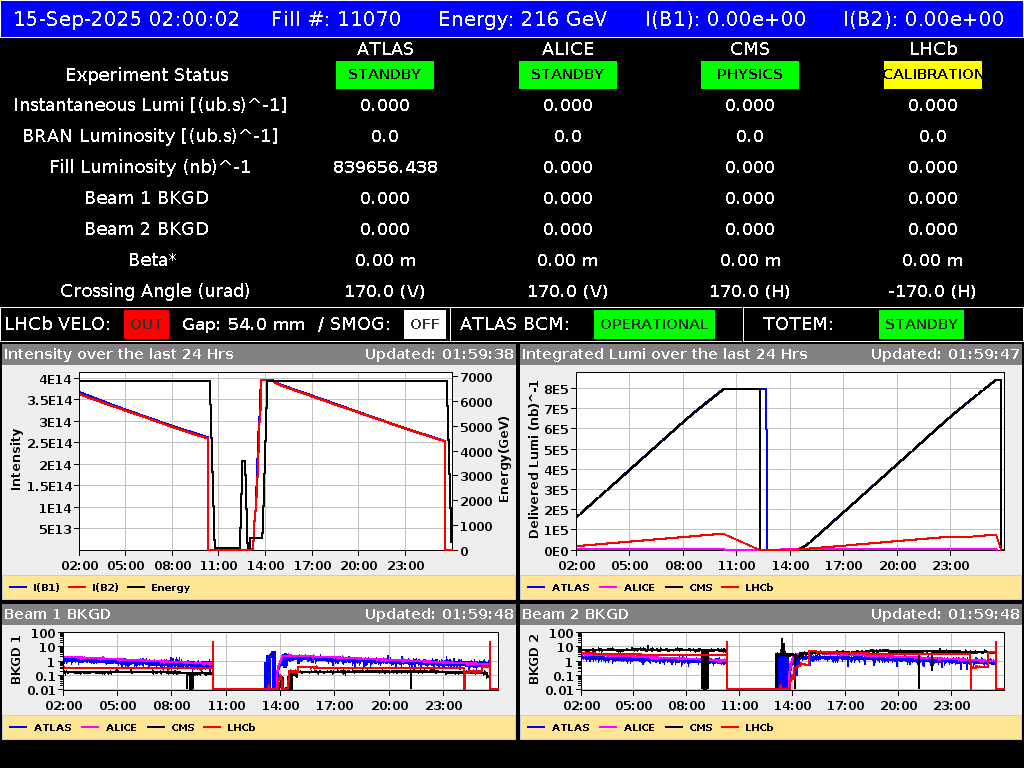Click the ALICE STANDBY status indicator

click(568, 74)
